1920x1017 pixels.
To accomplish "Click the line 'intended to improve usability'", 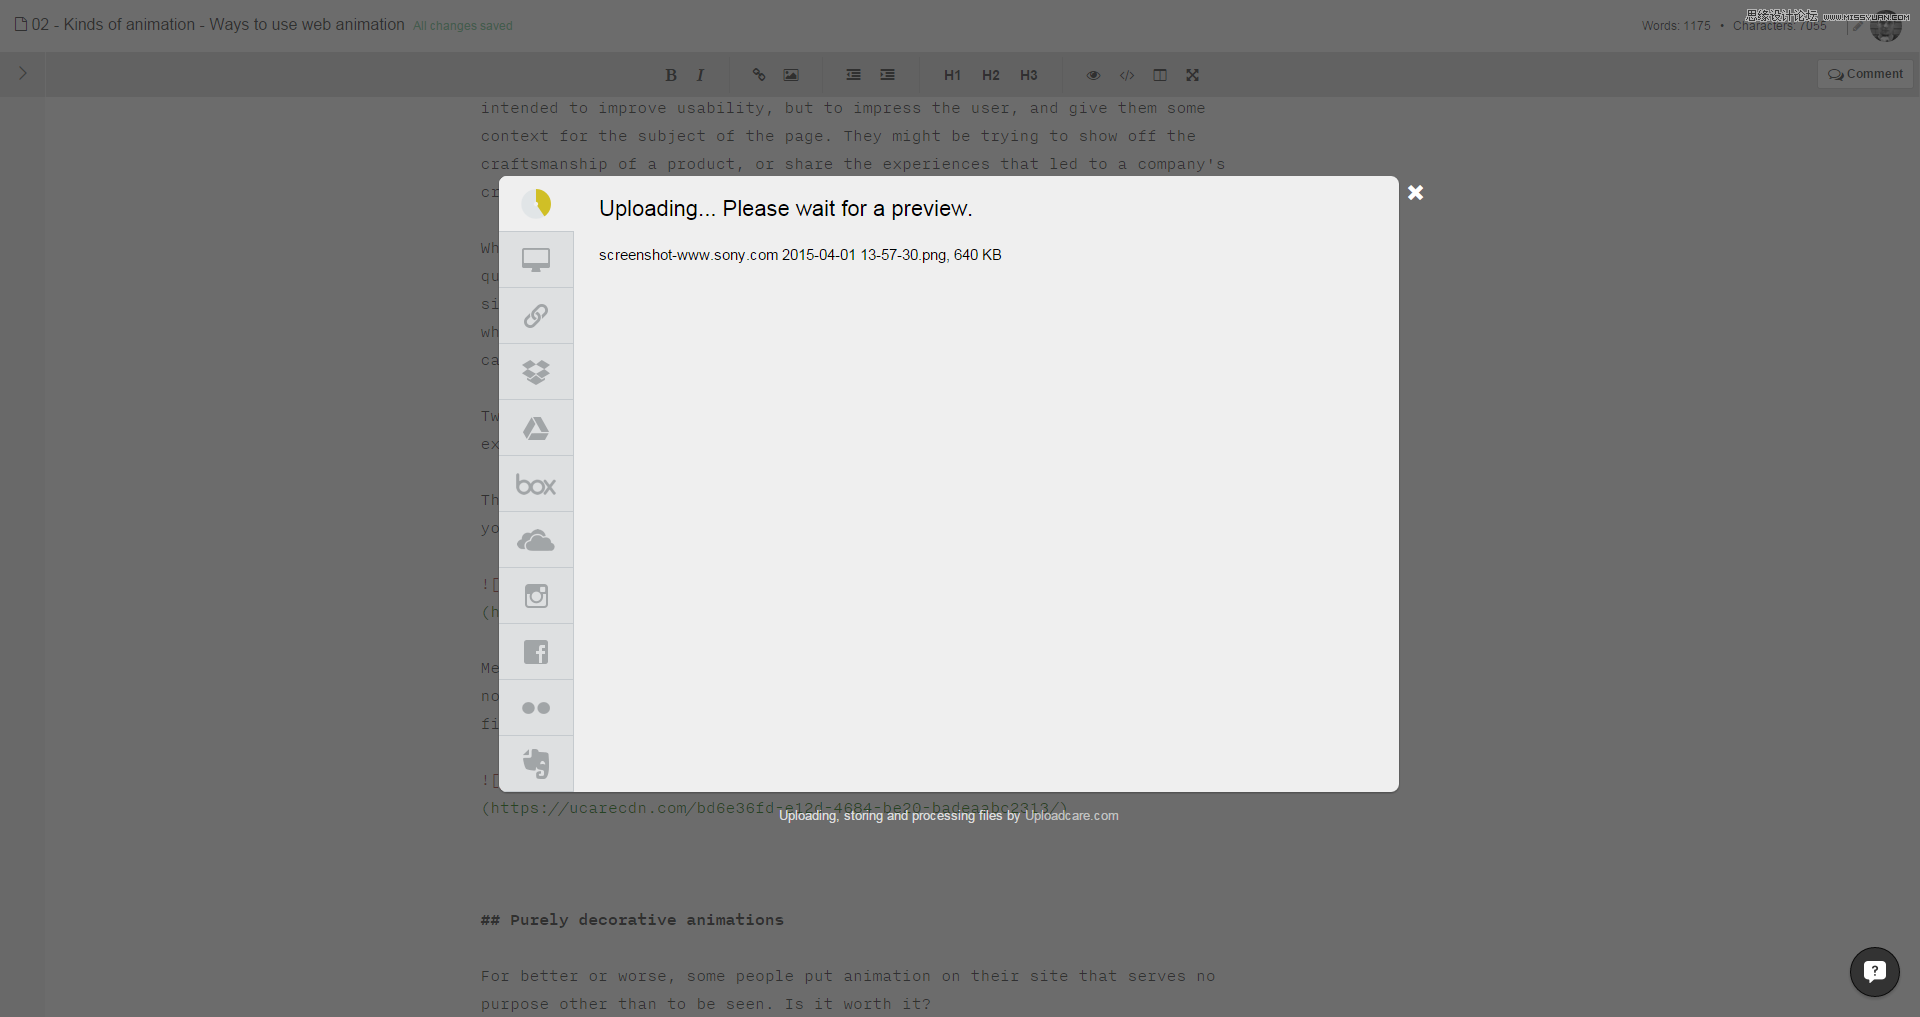I will [843, 108].
